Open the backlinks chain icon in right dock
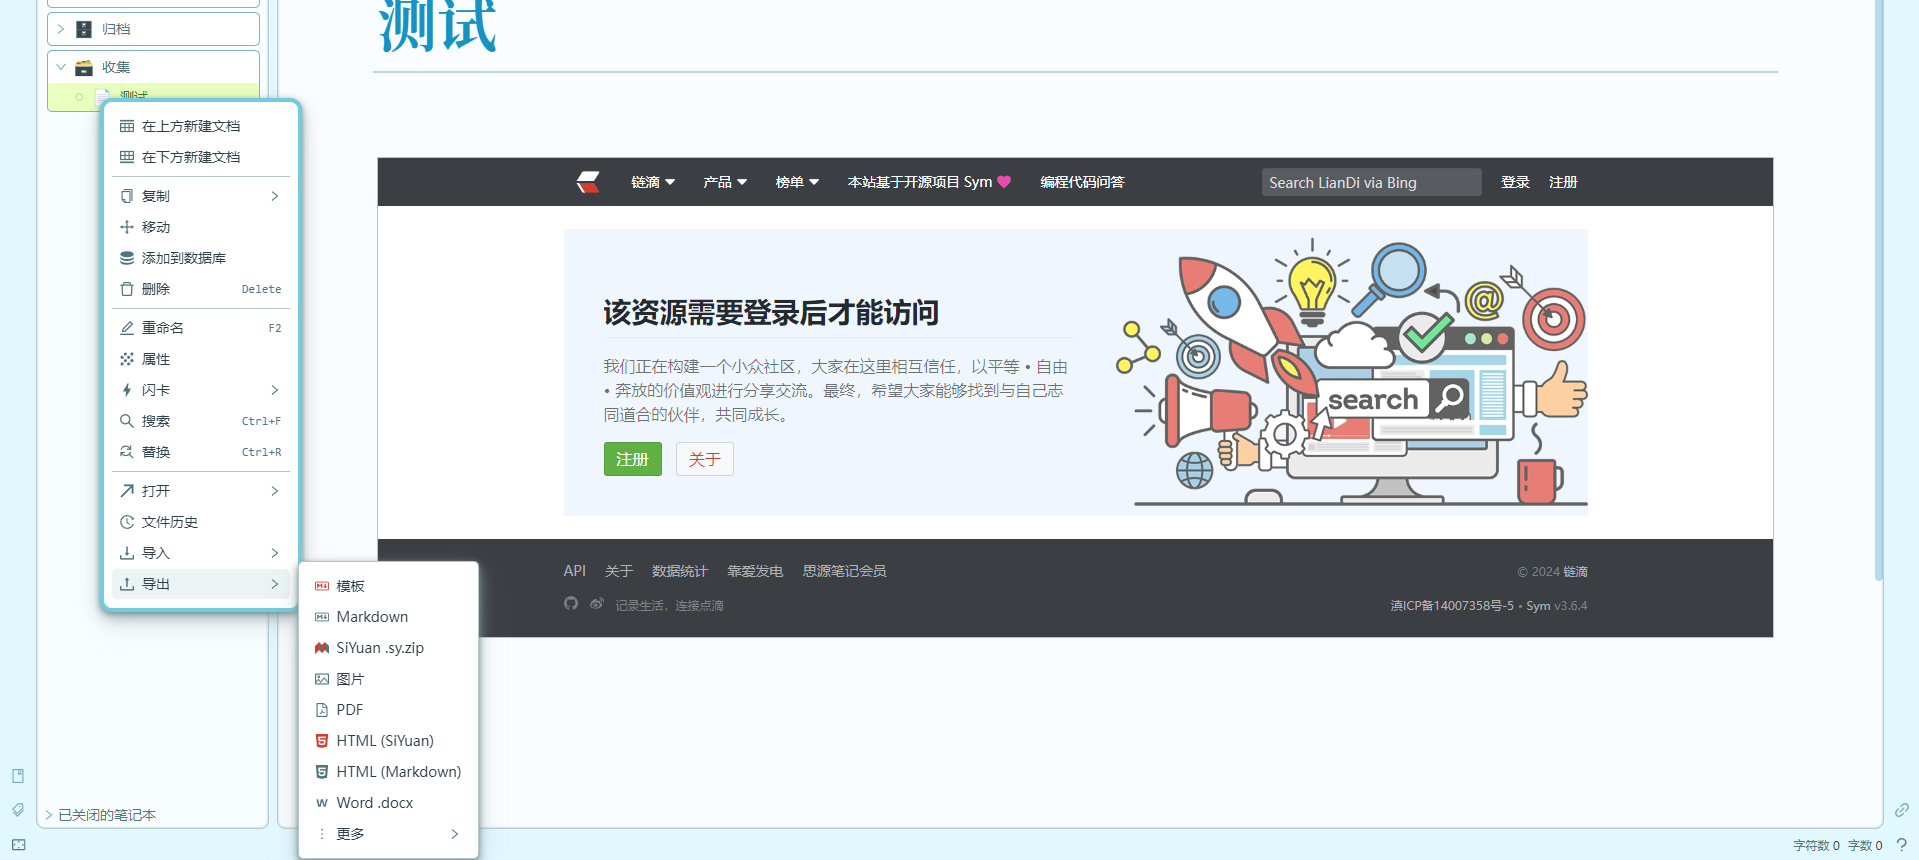Image resolution: width=1919 pixels, height=860 pixels. 1901,810
